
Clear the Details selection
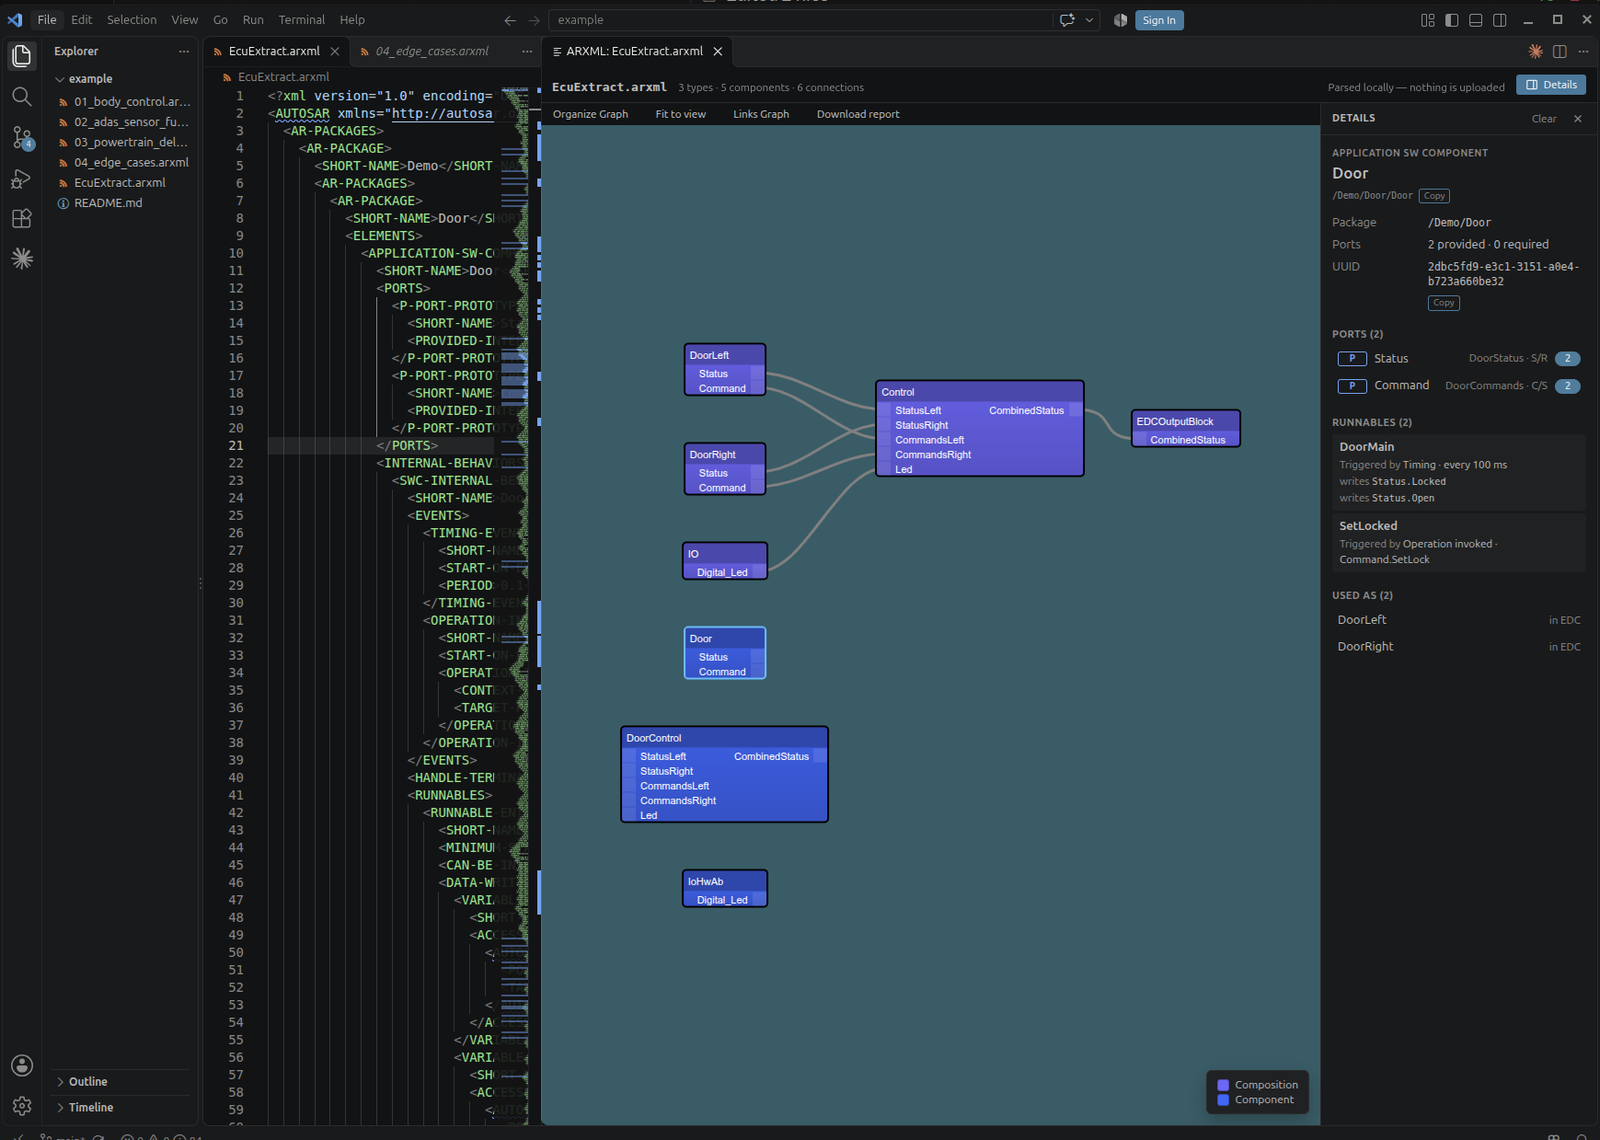pos(1544,119)
